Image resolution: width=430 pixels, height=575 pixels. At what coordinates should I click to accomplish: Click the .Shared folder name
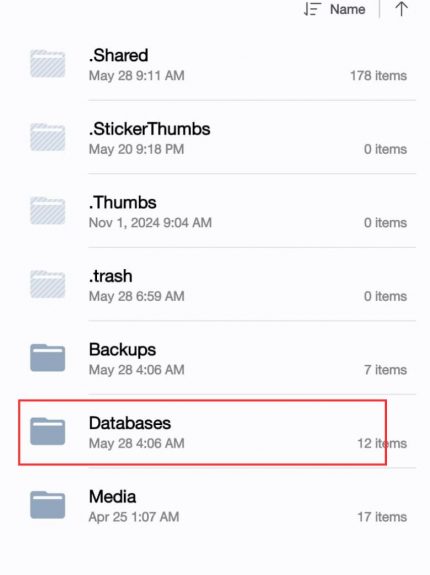pos(118,55)
